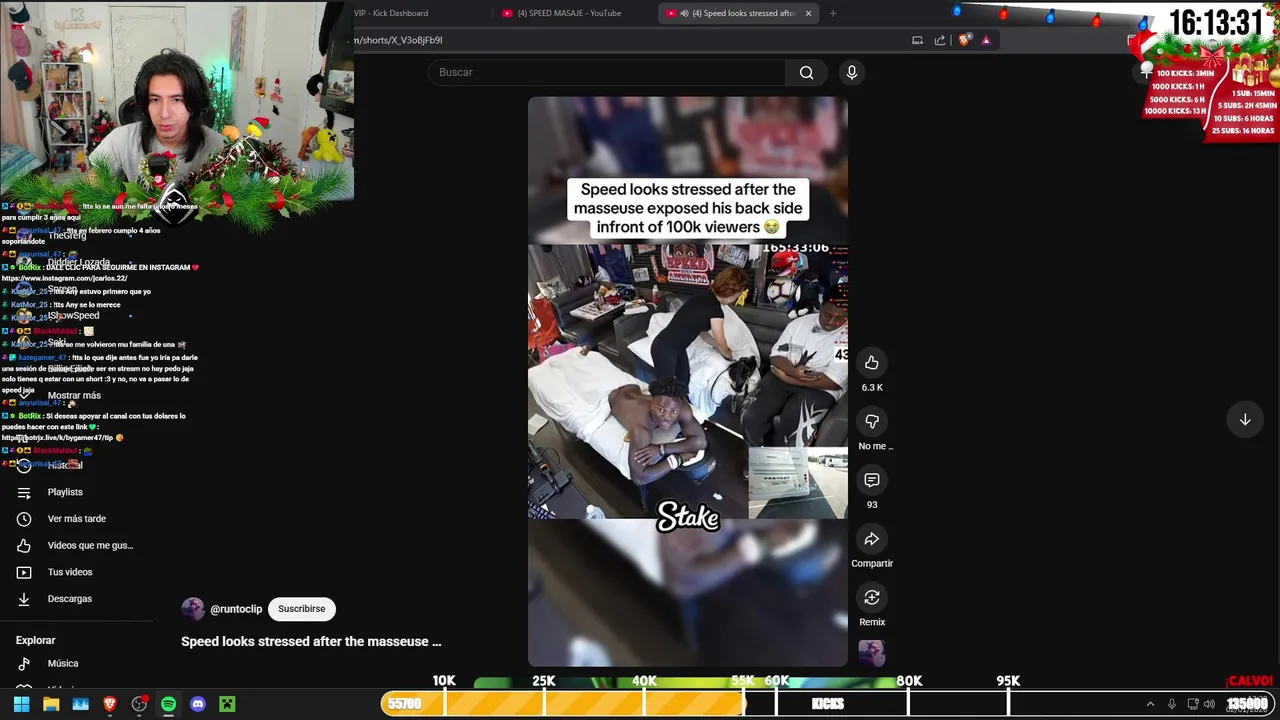This screenshot has width=1280, height=720.
Task: Search with the magnifying glass button
Action: (806, 72)
